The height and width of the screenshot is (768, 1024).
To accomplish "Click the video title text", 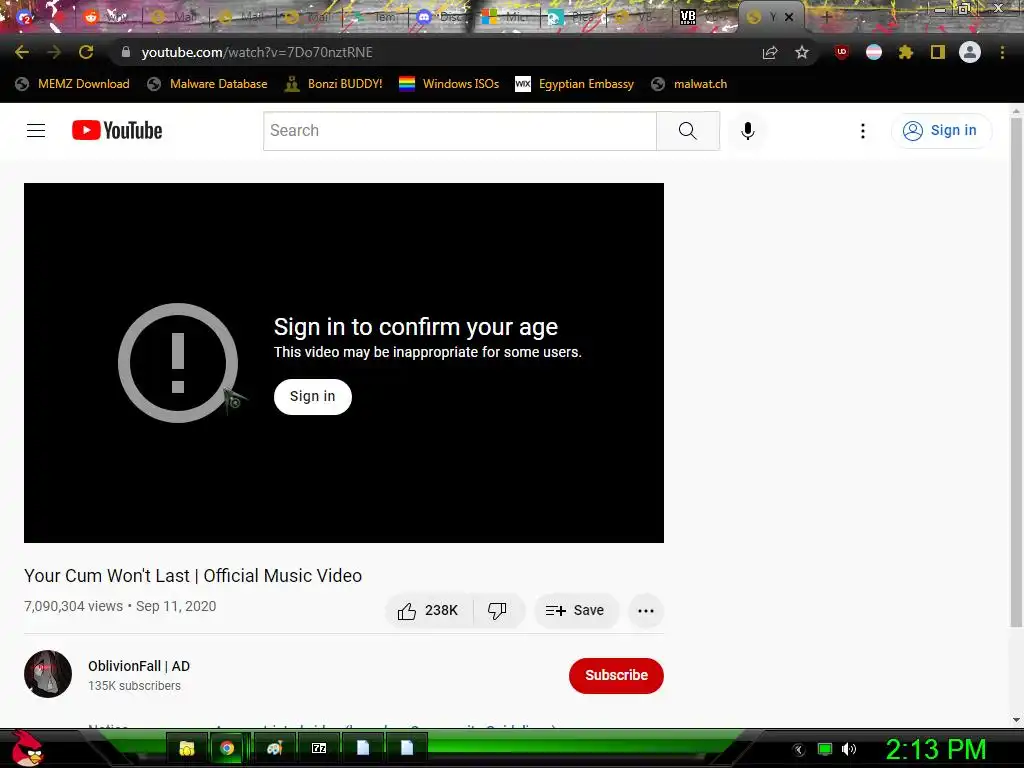I will (193, 575).
